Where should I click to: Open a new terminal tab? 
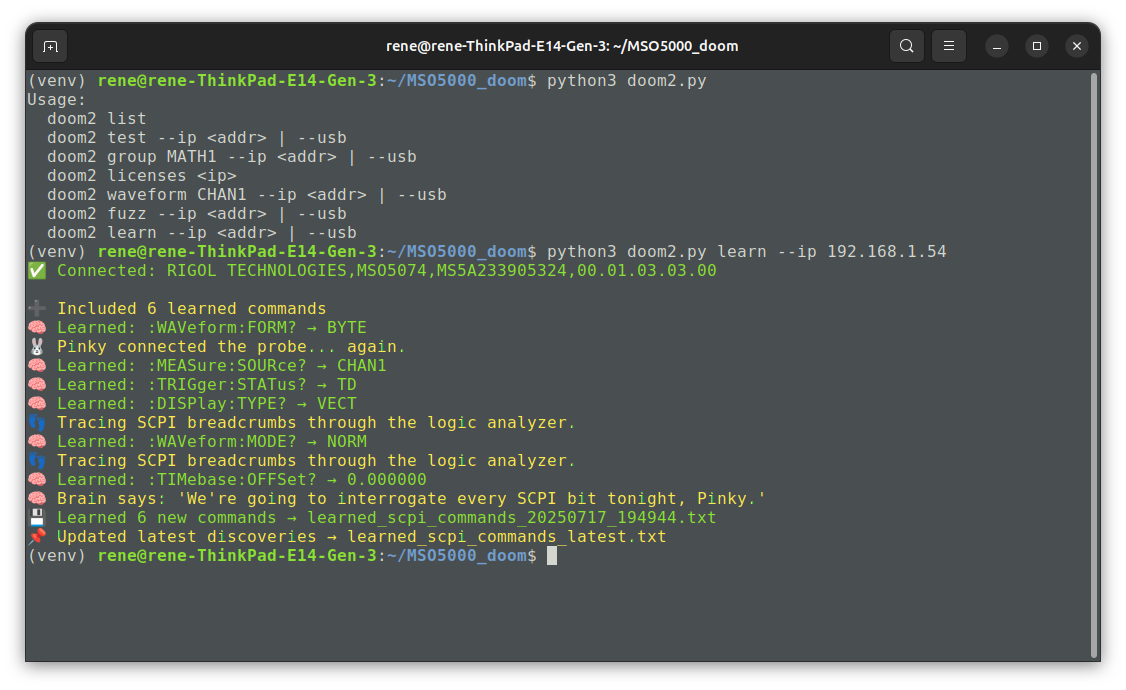(50, 46)
